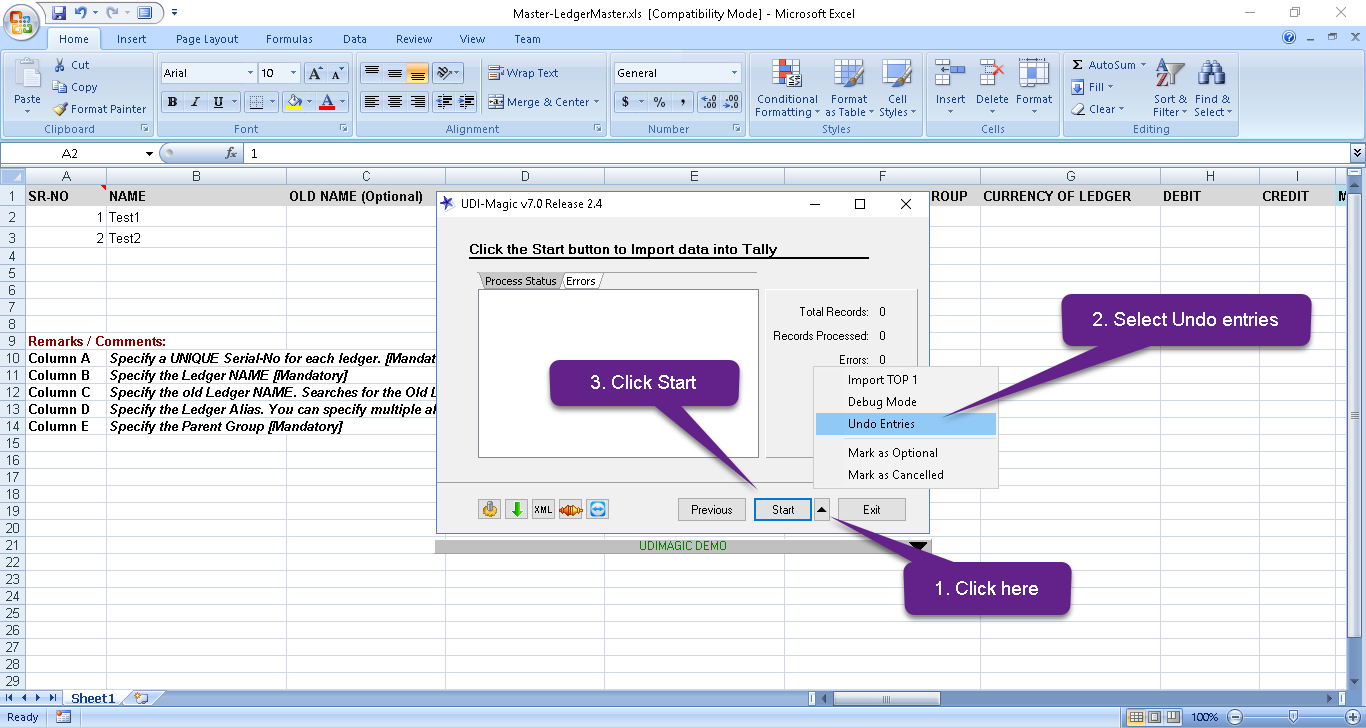Open the Page Layout ribbon tab
This screenshot has height=728, width=1366.
coord(207,39)
